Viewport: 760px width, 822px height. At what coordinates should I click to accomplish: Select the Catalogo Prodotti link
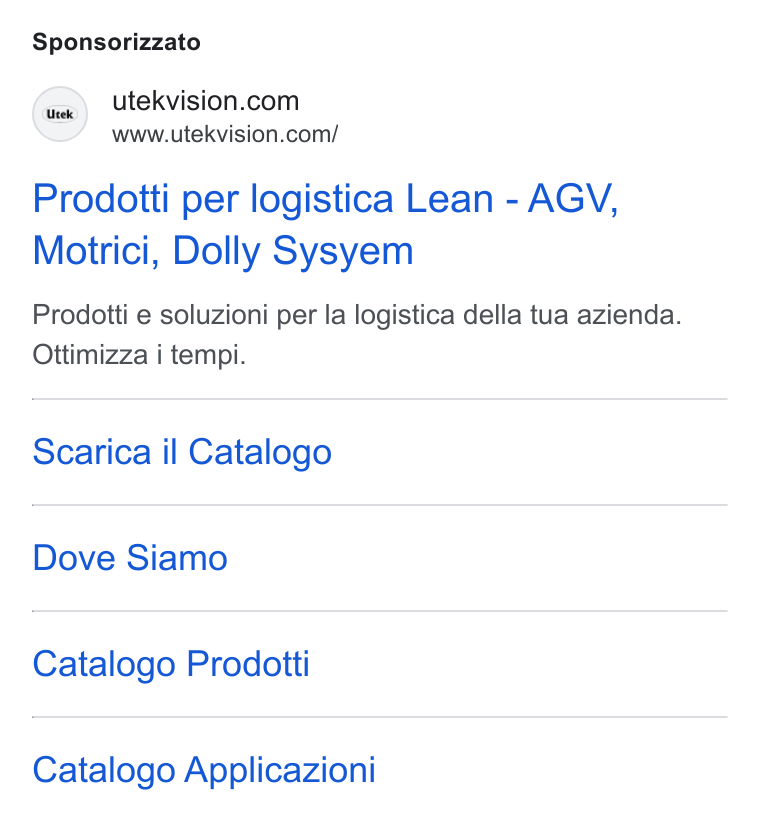pyautogui.click(x=171, y=664)
